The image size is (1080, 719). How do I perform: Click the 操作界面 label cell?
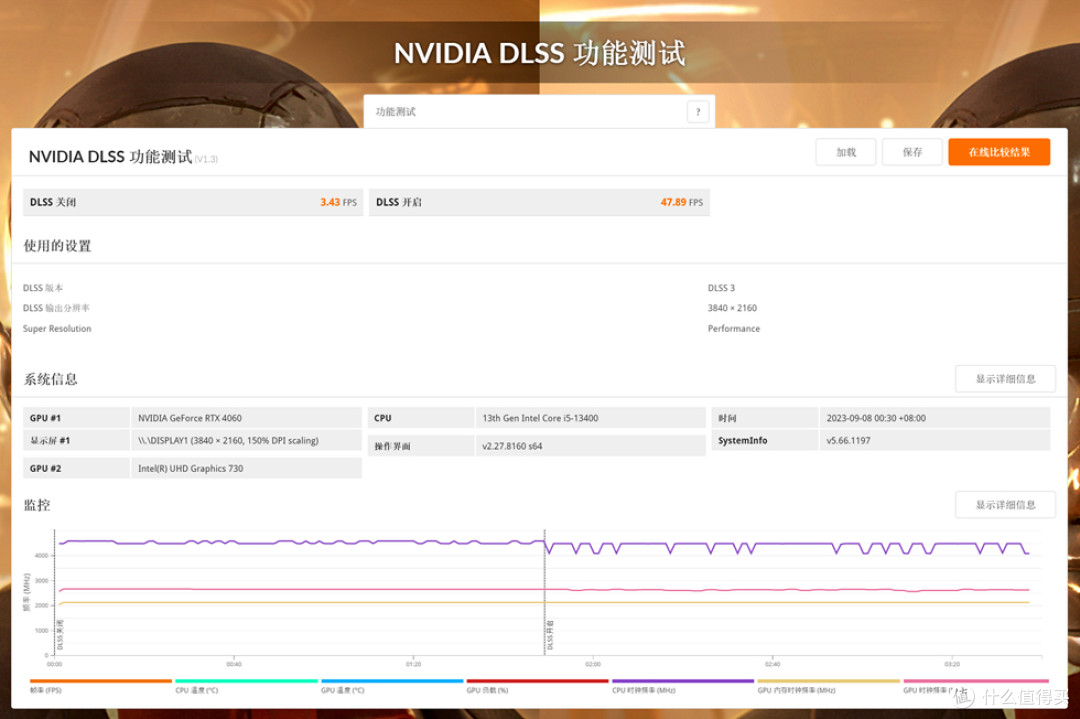(421, 446)
